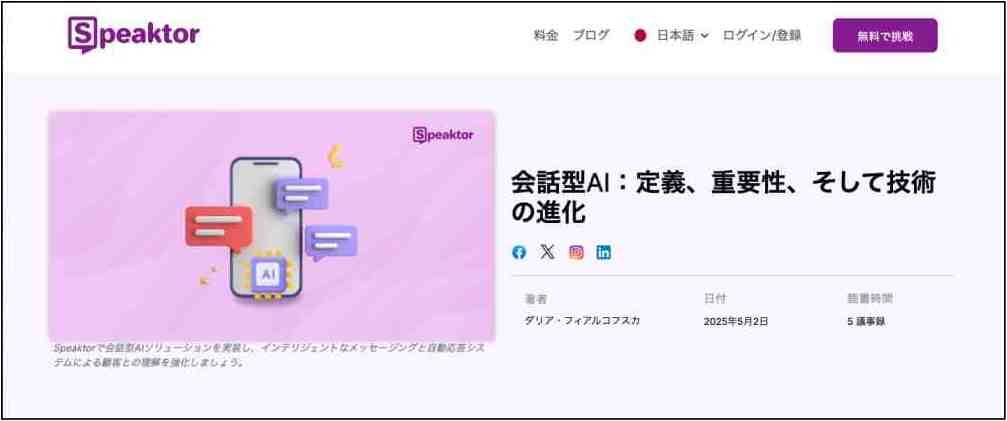Click the Speaktor logo inside the banner image
1007x421 pixels.
coord(443,135)
